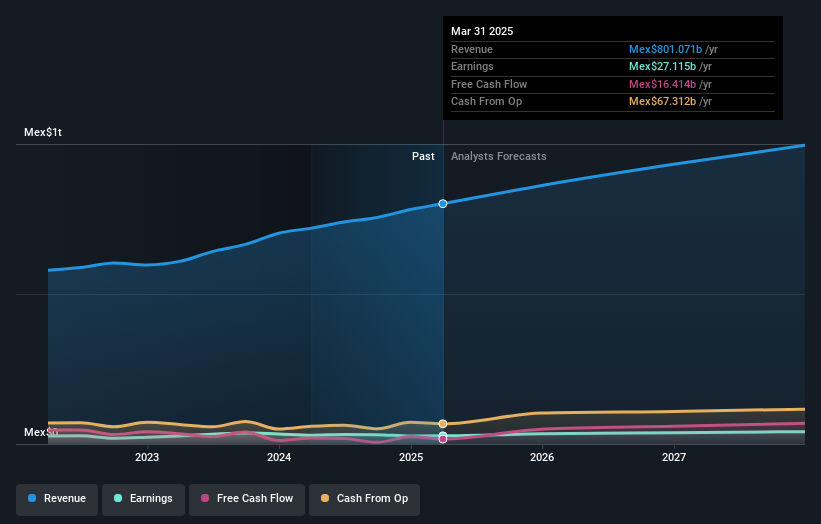
Task: Click the Cash From Op label in tooltip
Action: (486, 102)
